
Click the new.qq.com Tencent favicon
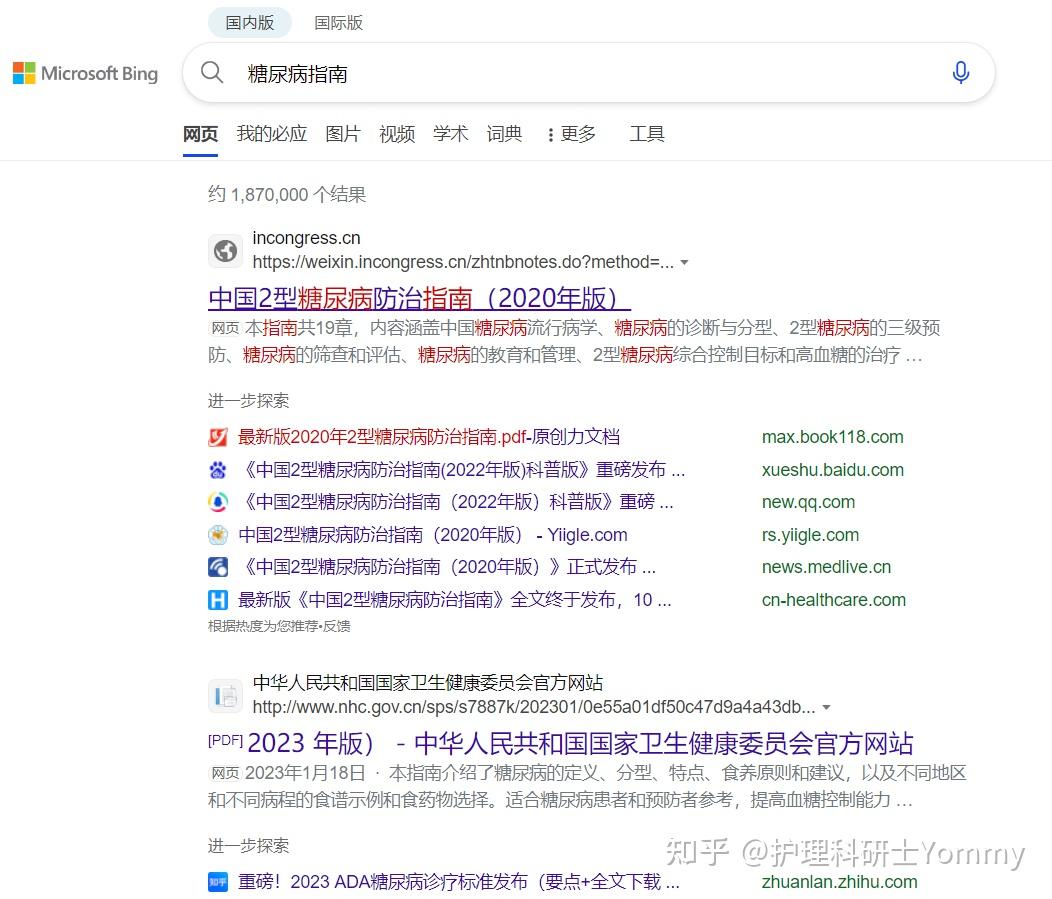pyautogui.click(x=218, y=502)
